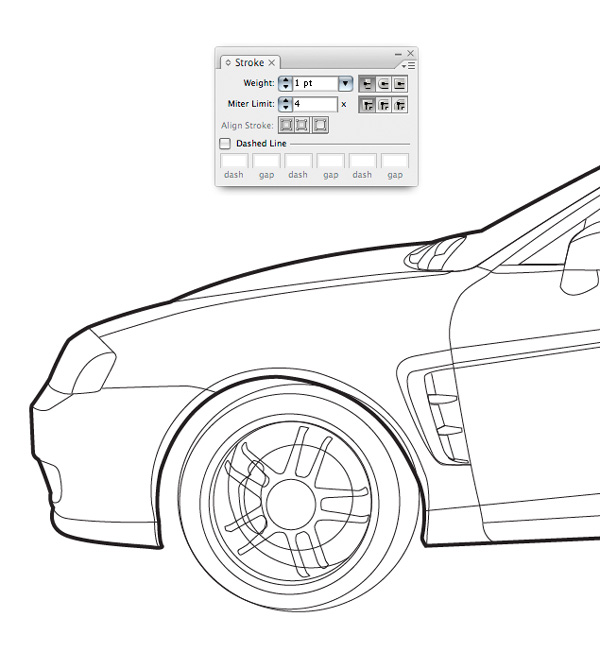
Task: Choose the Miter Join corner icon
Action: point(367,104)
